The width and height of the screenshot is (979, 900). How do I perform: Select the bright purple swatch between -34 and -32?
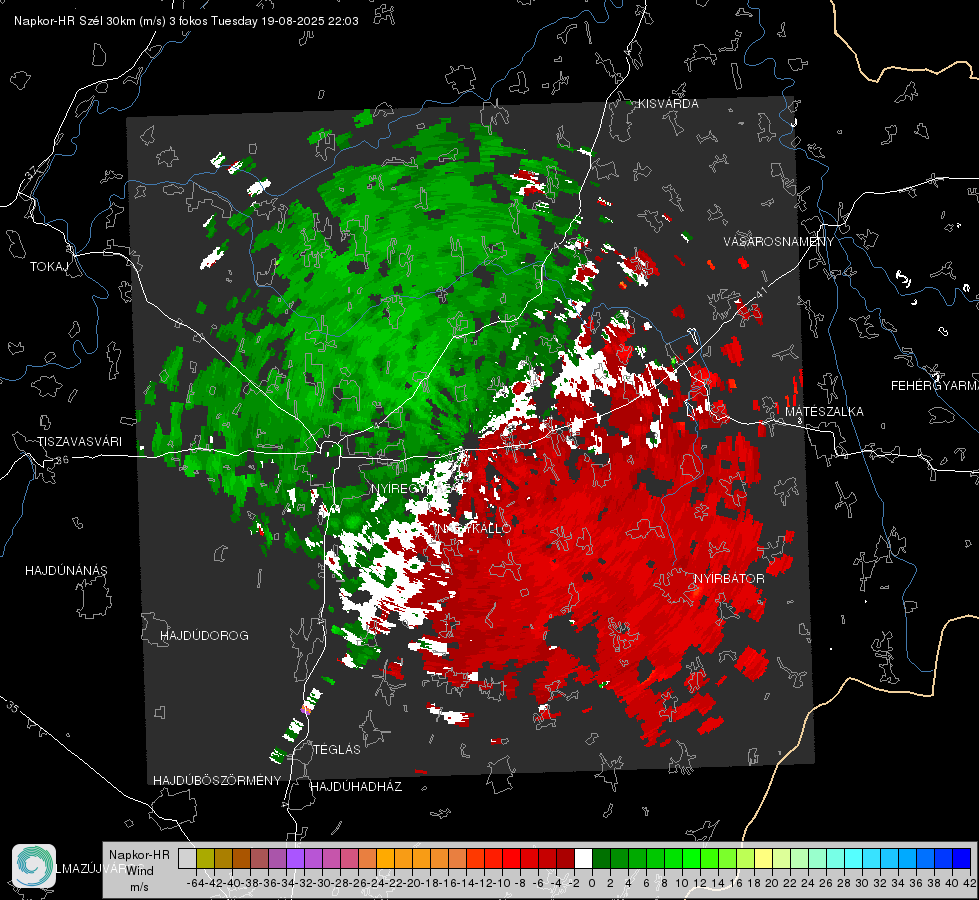pos(295,858)
